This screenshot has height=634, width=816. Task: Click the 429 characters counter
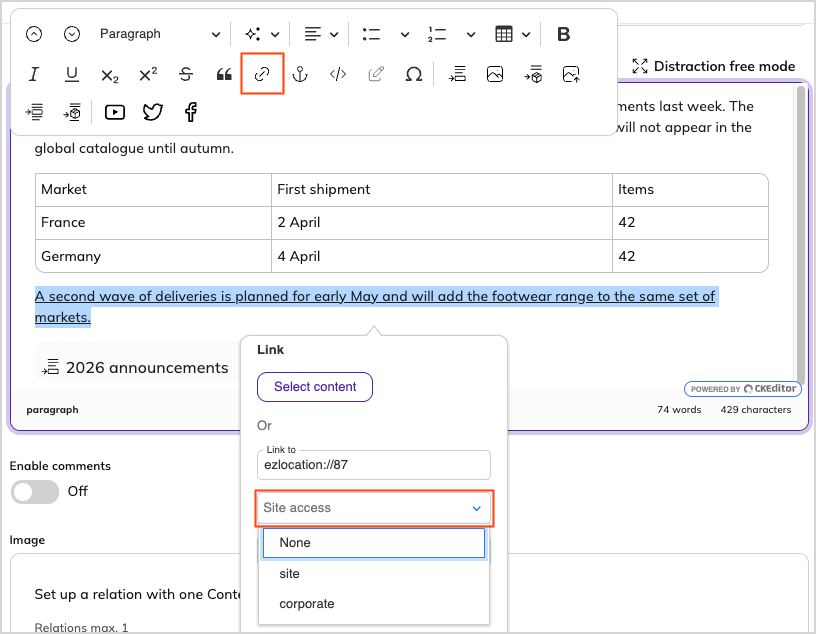click(756, 410)
